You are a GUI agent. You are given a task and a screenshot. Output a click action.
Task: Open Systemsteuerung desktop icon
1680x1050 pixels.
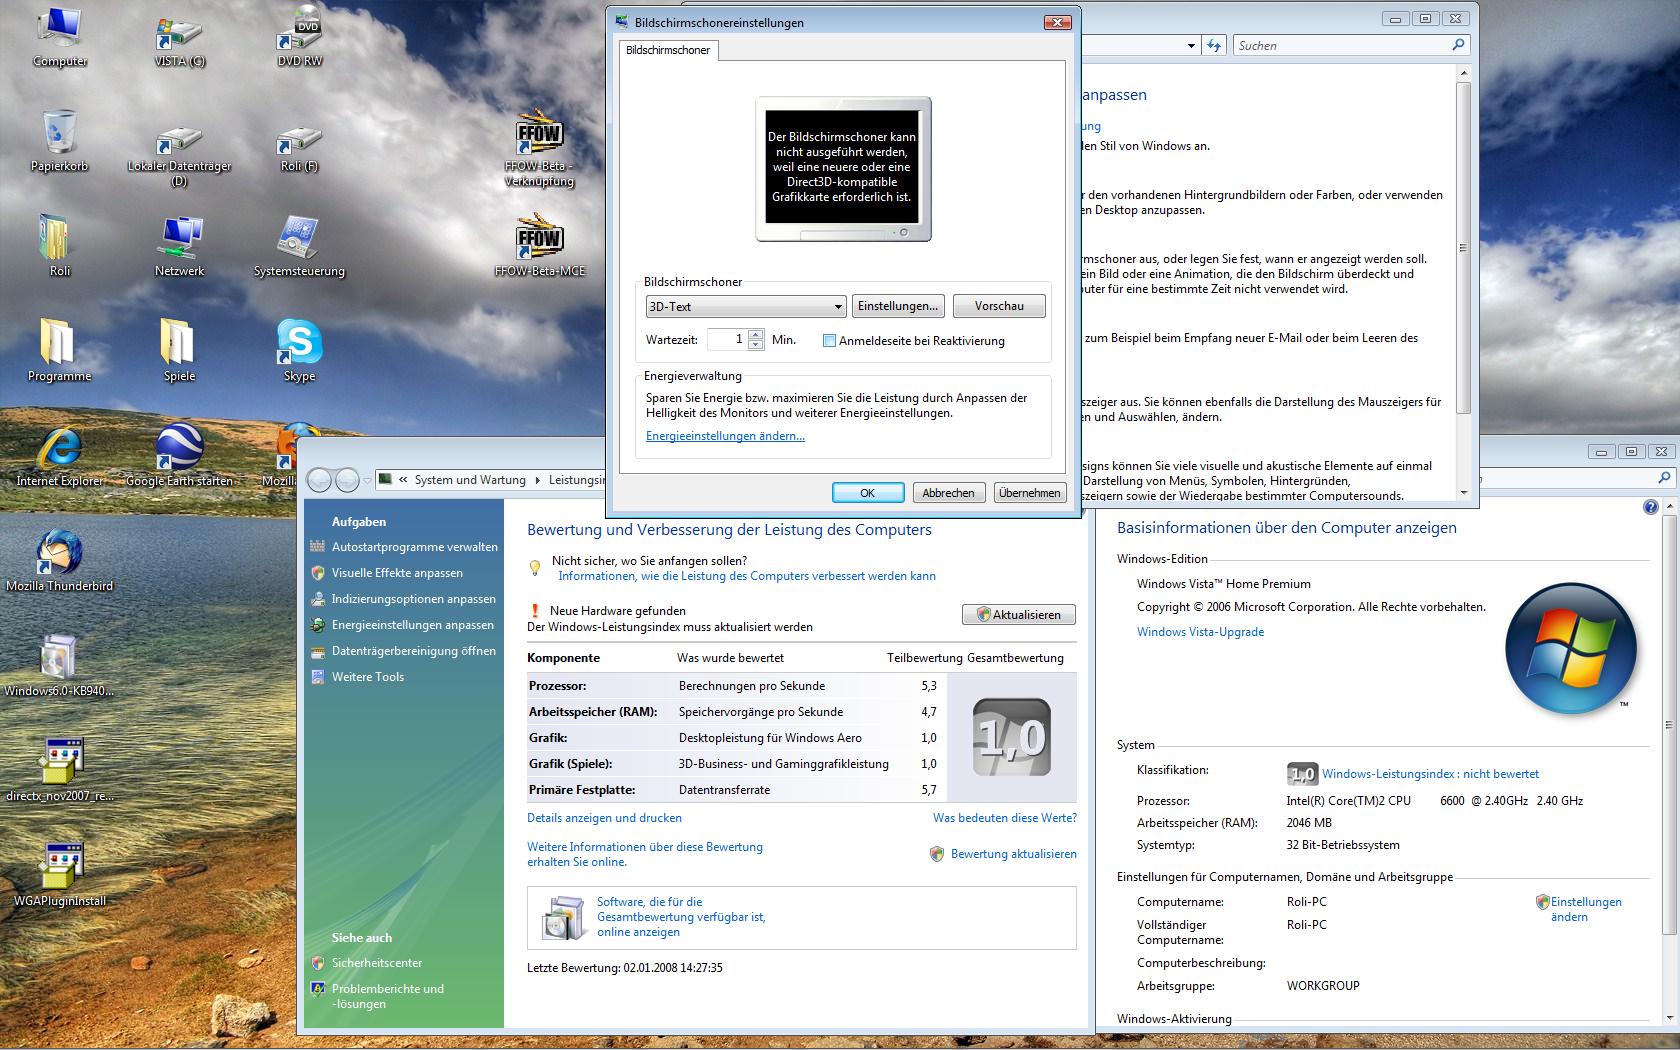coord(299,246)
